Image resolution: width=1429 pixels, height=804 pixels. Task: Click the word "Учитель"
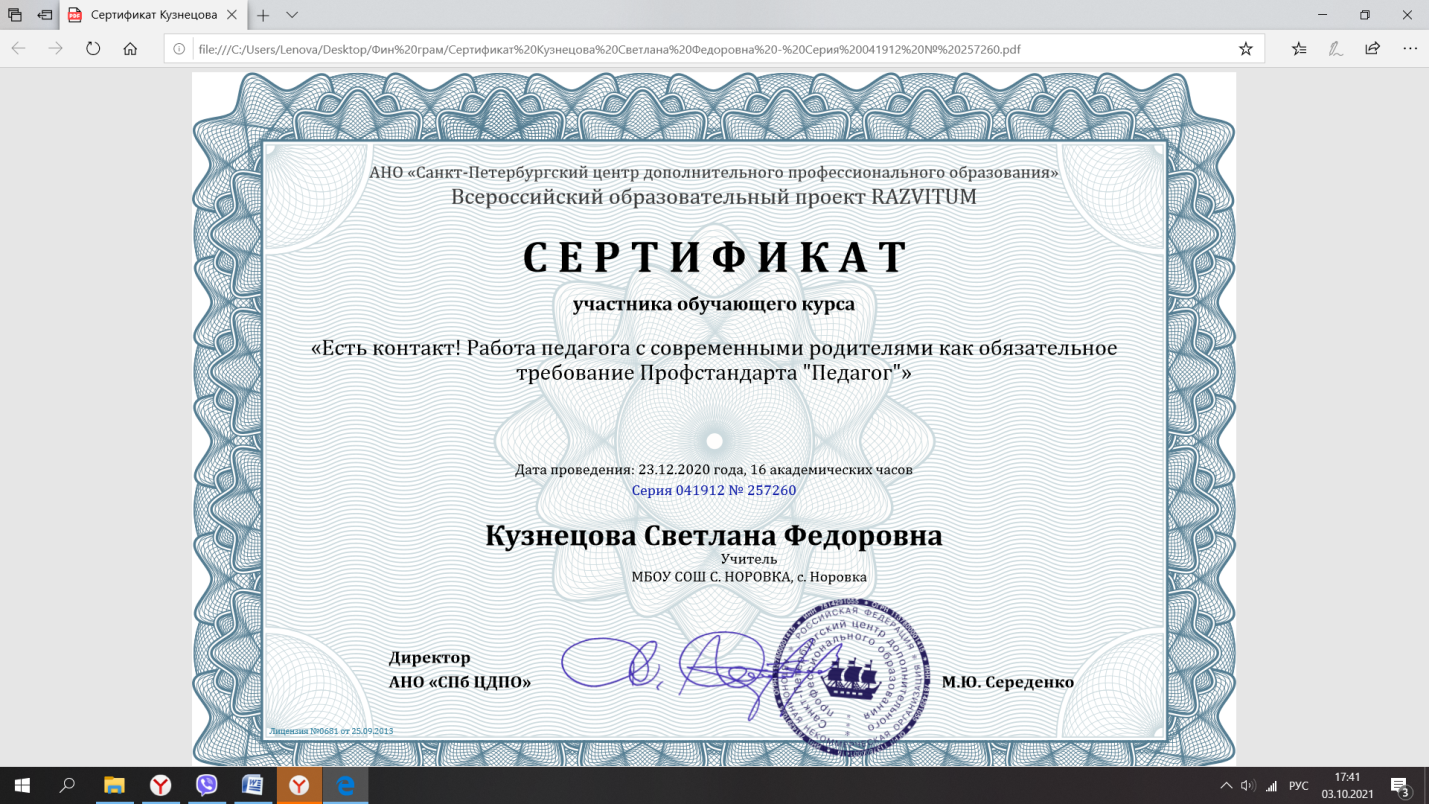click(x=749, y=559)
